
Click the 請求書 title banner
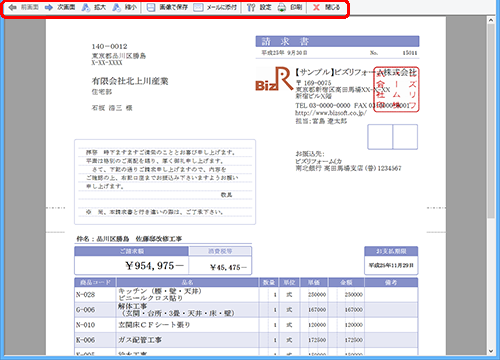tap(337, 41)
